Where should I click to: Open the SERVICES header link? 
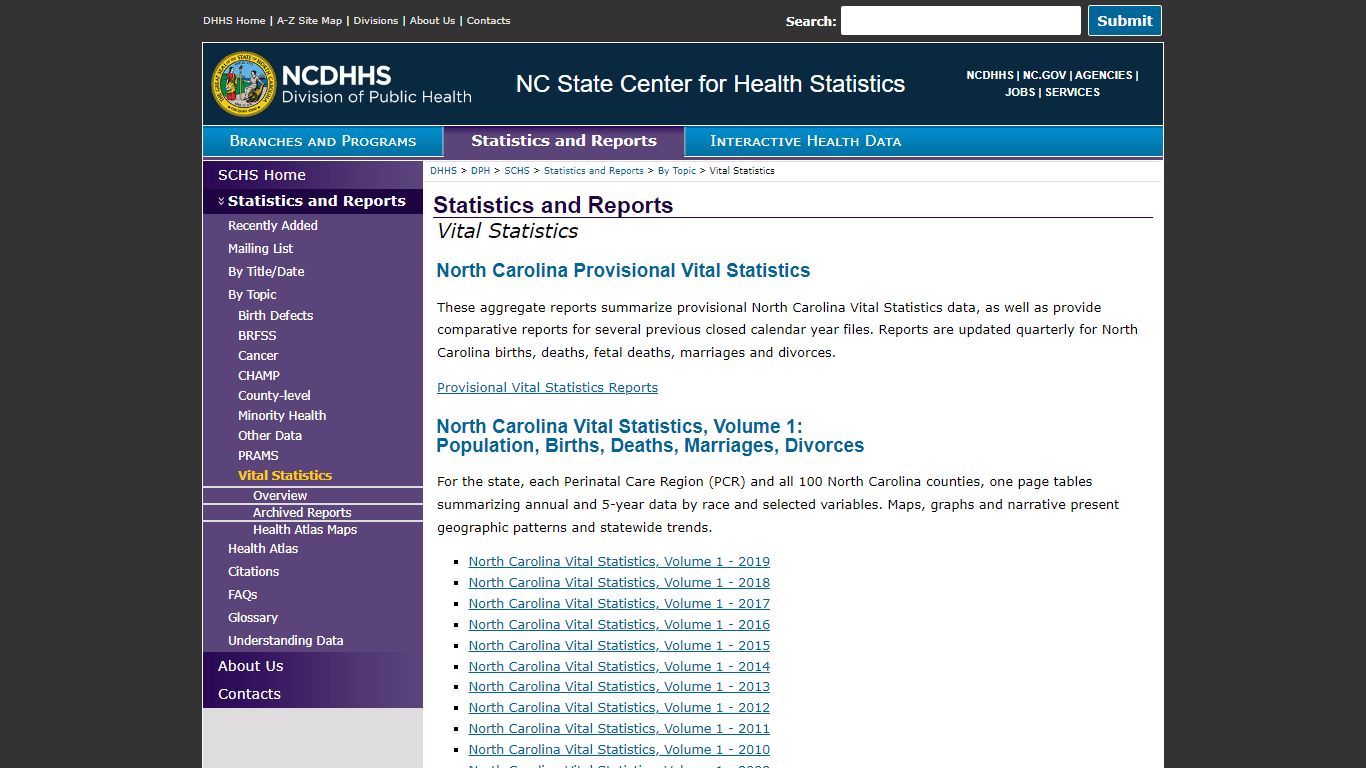[x=1072, y=92]
